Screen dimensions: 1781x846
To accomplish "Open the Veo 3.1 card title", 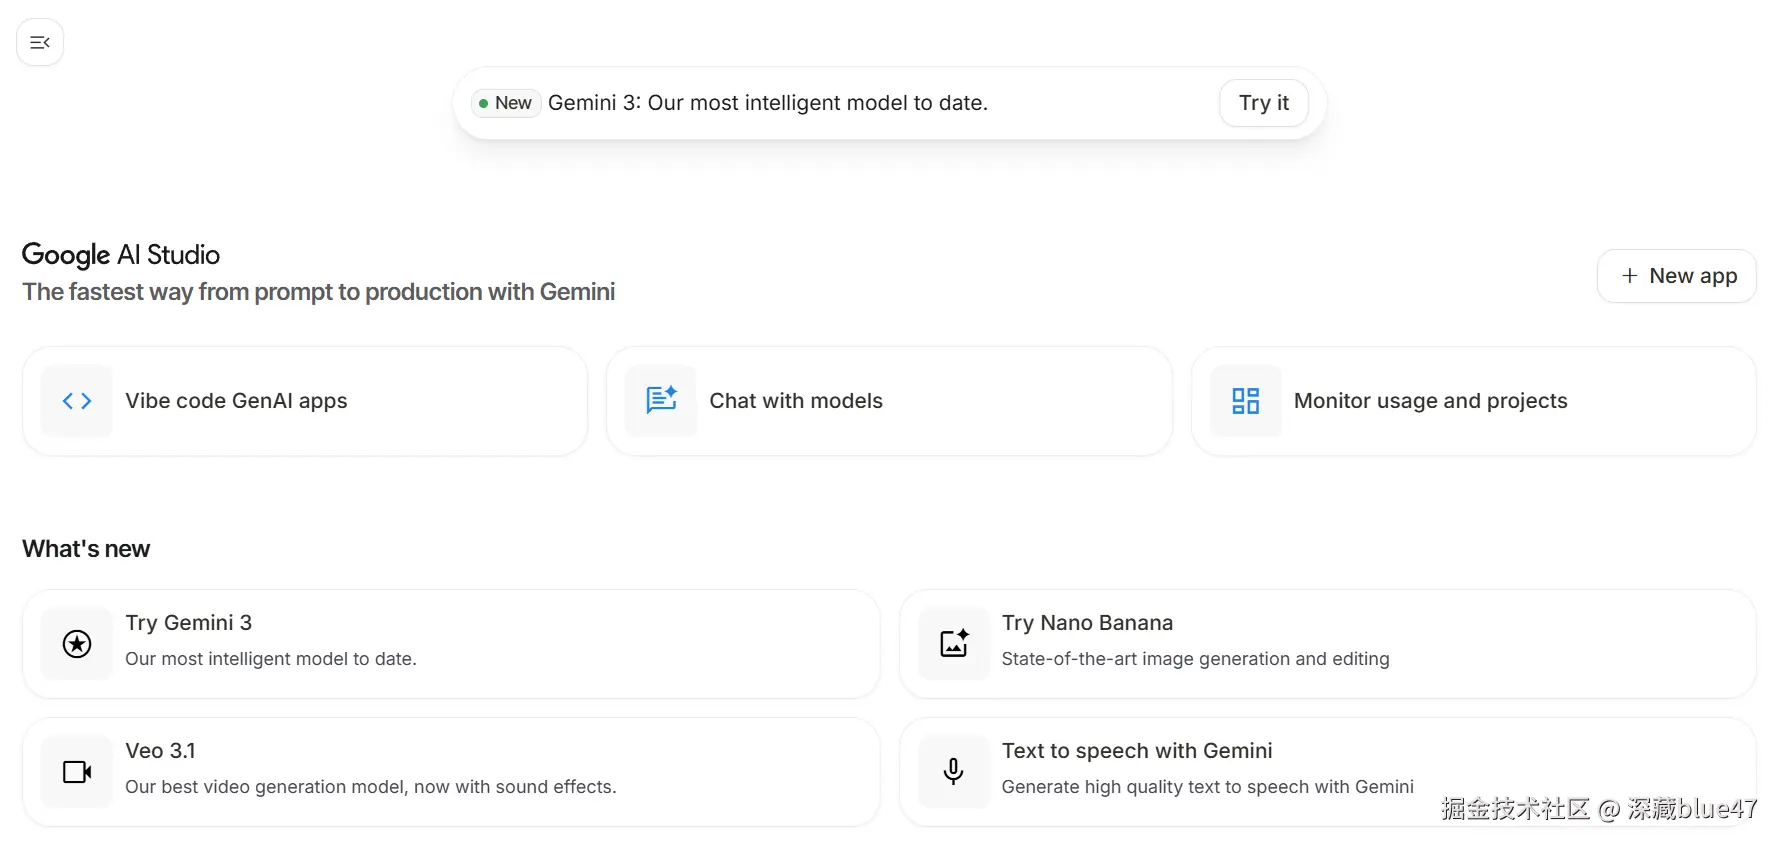I will (161, 751).
